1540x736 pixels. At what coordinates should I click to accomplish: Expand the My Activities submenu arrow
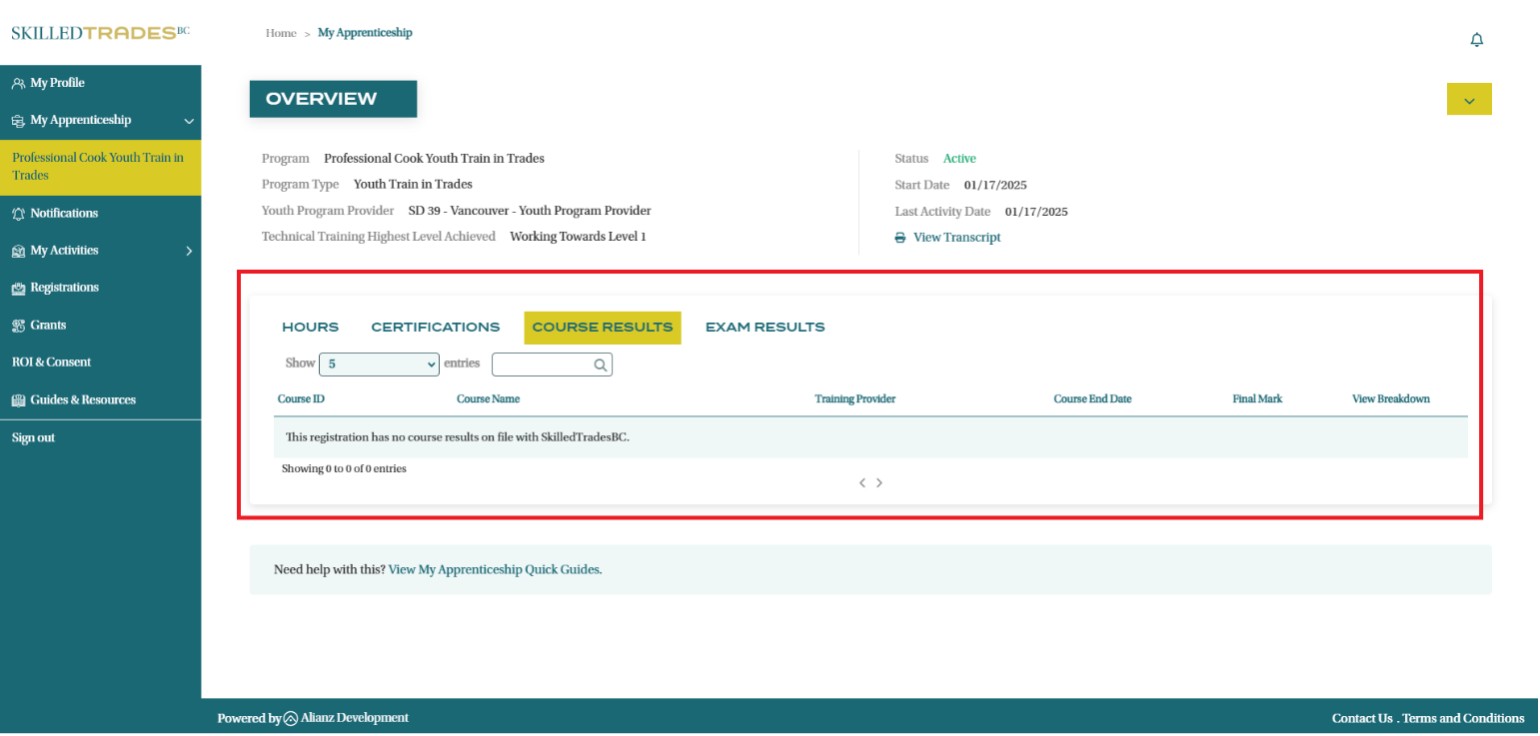tap(189, 251)
